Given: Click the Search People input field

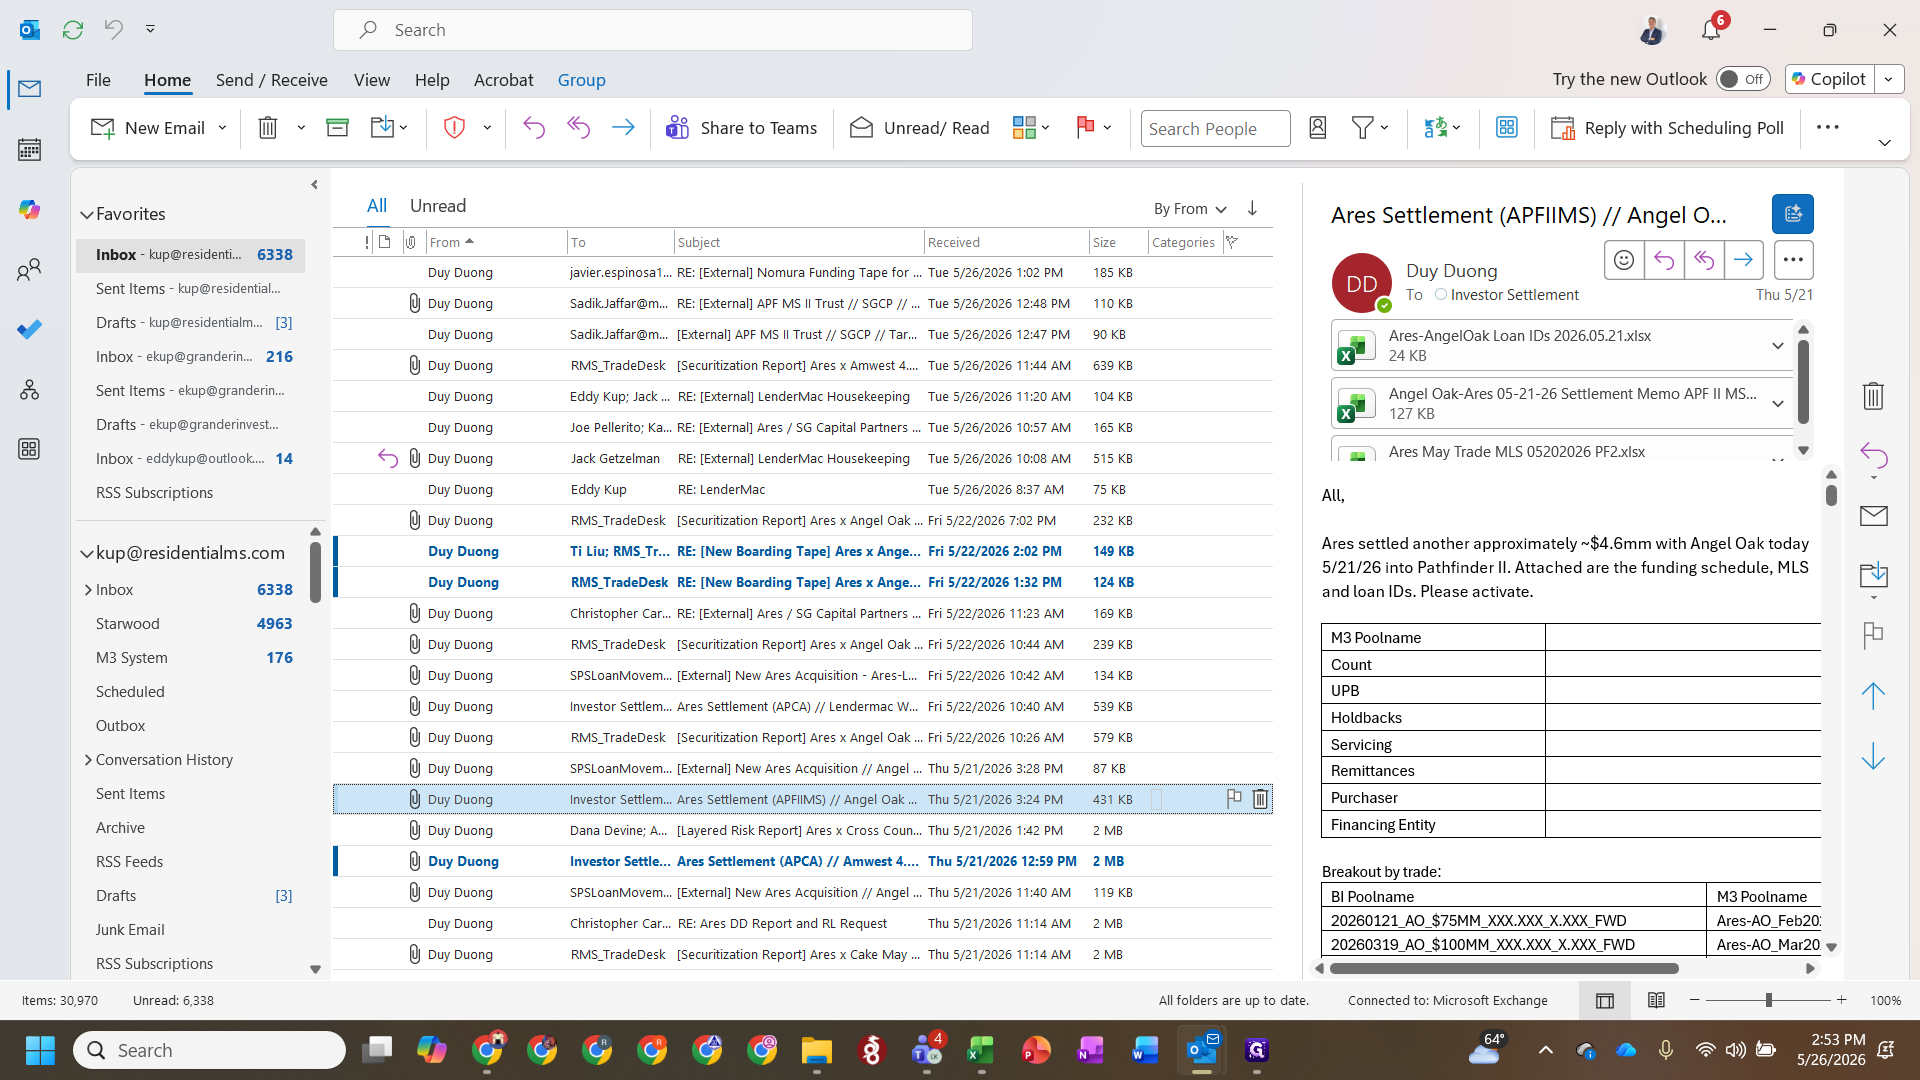Looking at the screenshot, I should click(1215, 128).
